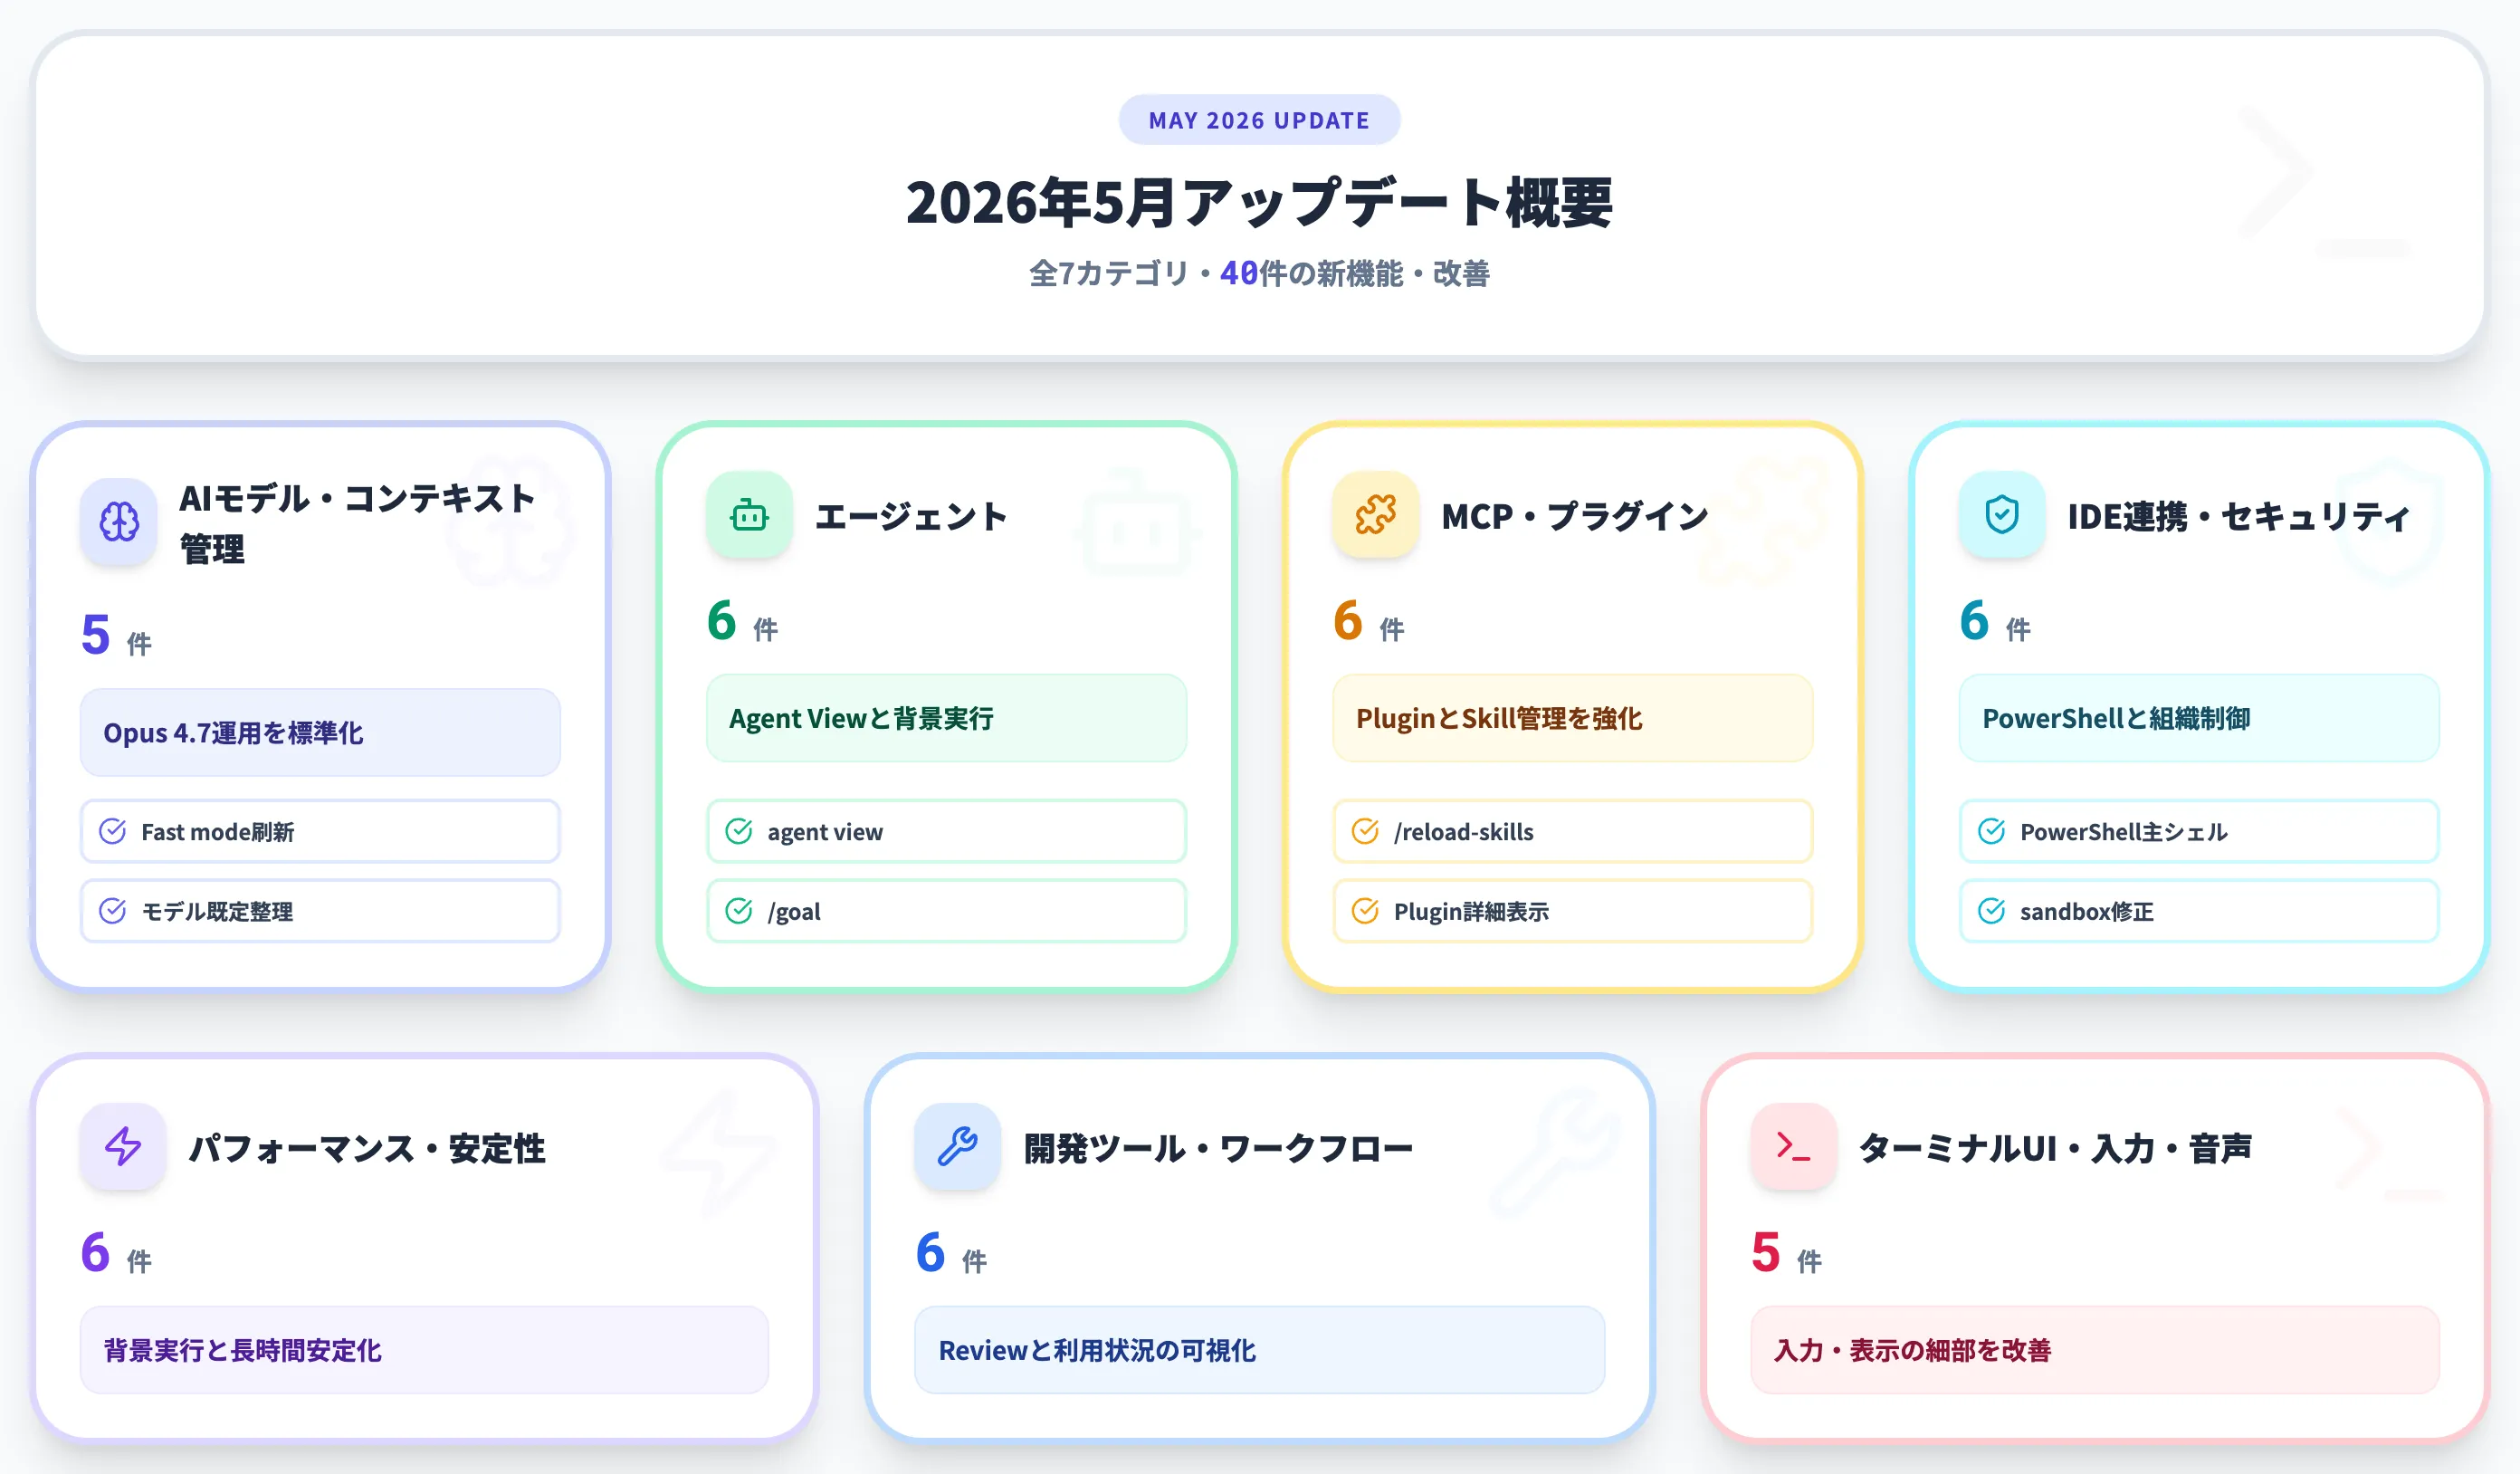The width and height of the screenshot is (2520, 1474).
Task: Click the 5件 count in AIモデル card
Action: tap(117, 635)
